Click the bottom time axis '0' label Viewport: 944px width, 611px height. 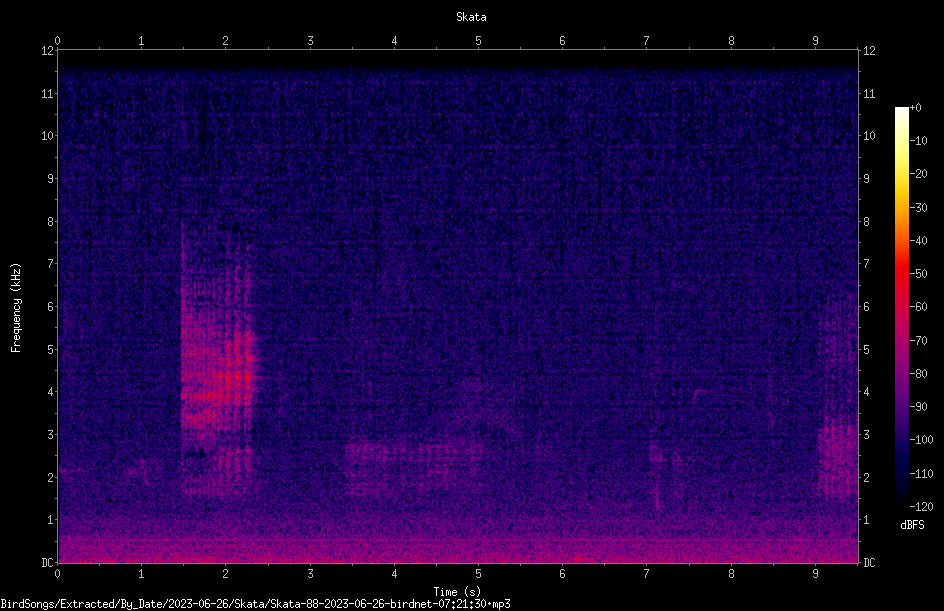[57, 574]
